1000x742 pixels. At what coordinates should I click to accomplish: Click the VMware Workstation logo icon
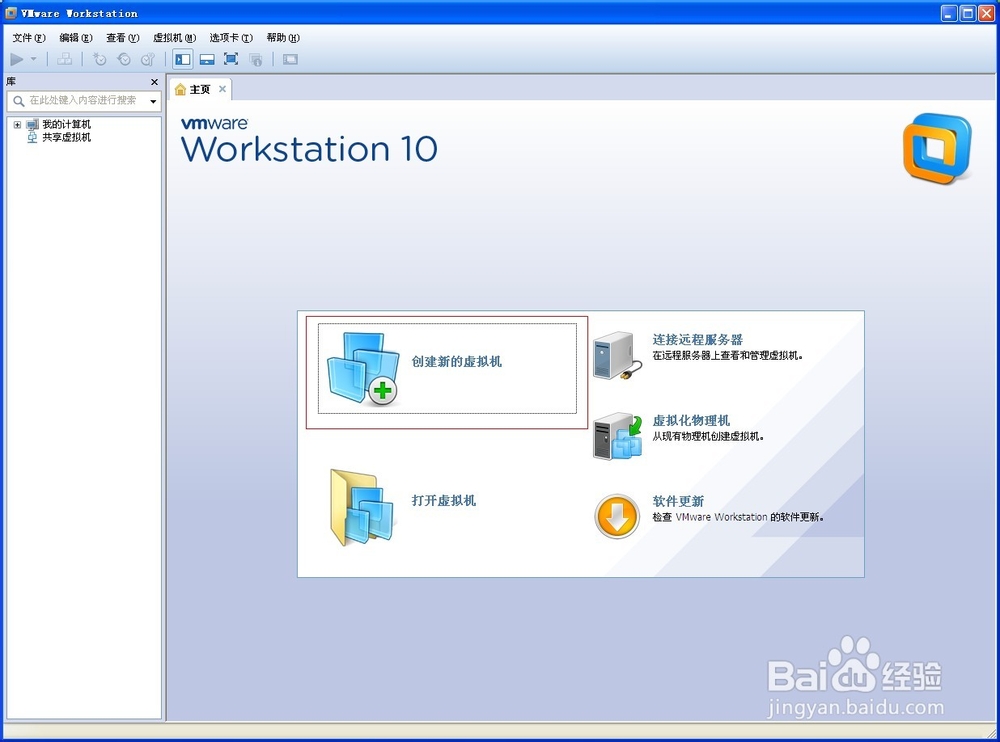pyautogui.click(x=937, y=148)
